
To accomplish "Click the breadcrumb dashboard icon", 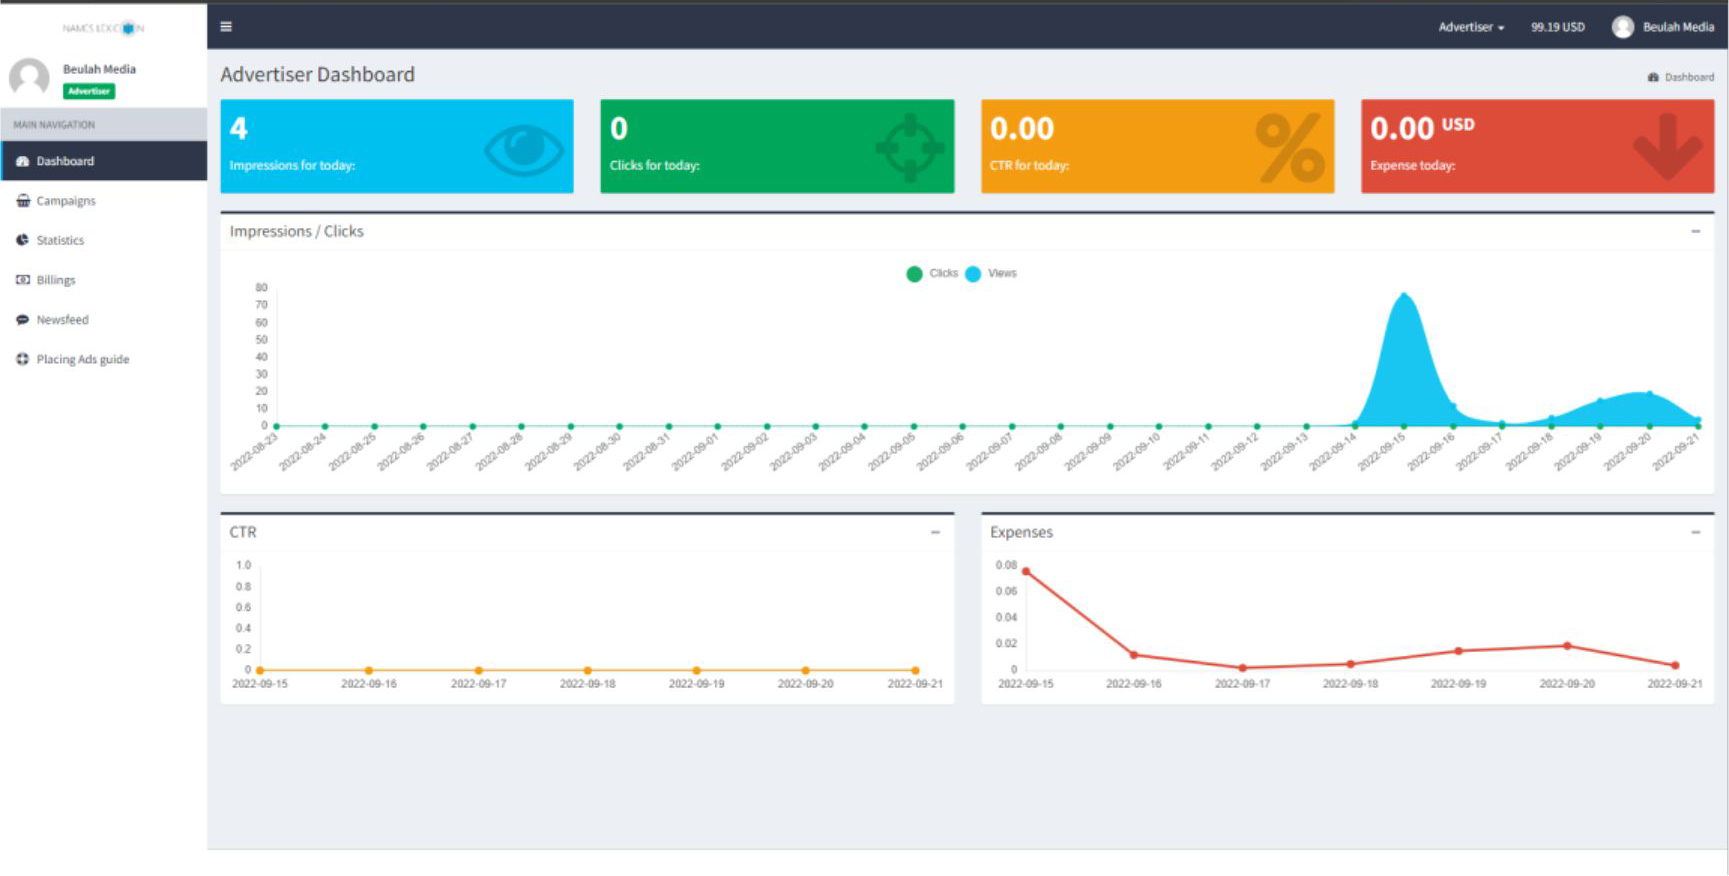I will click(x=1653, y=77).
